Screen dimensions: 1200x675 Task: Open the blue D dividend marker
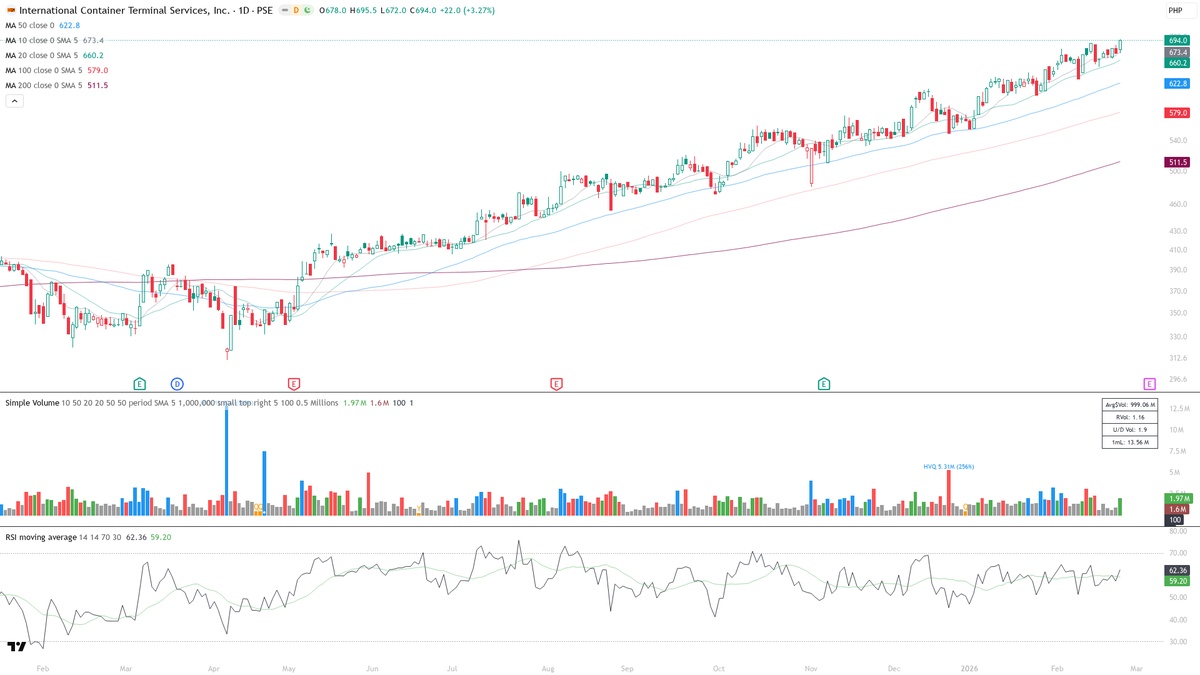(x=177, y=383)
